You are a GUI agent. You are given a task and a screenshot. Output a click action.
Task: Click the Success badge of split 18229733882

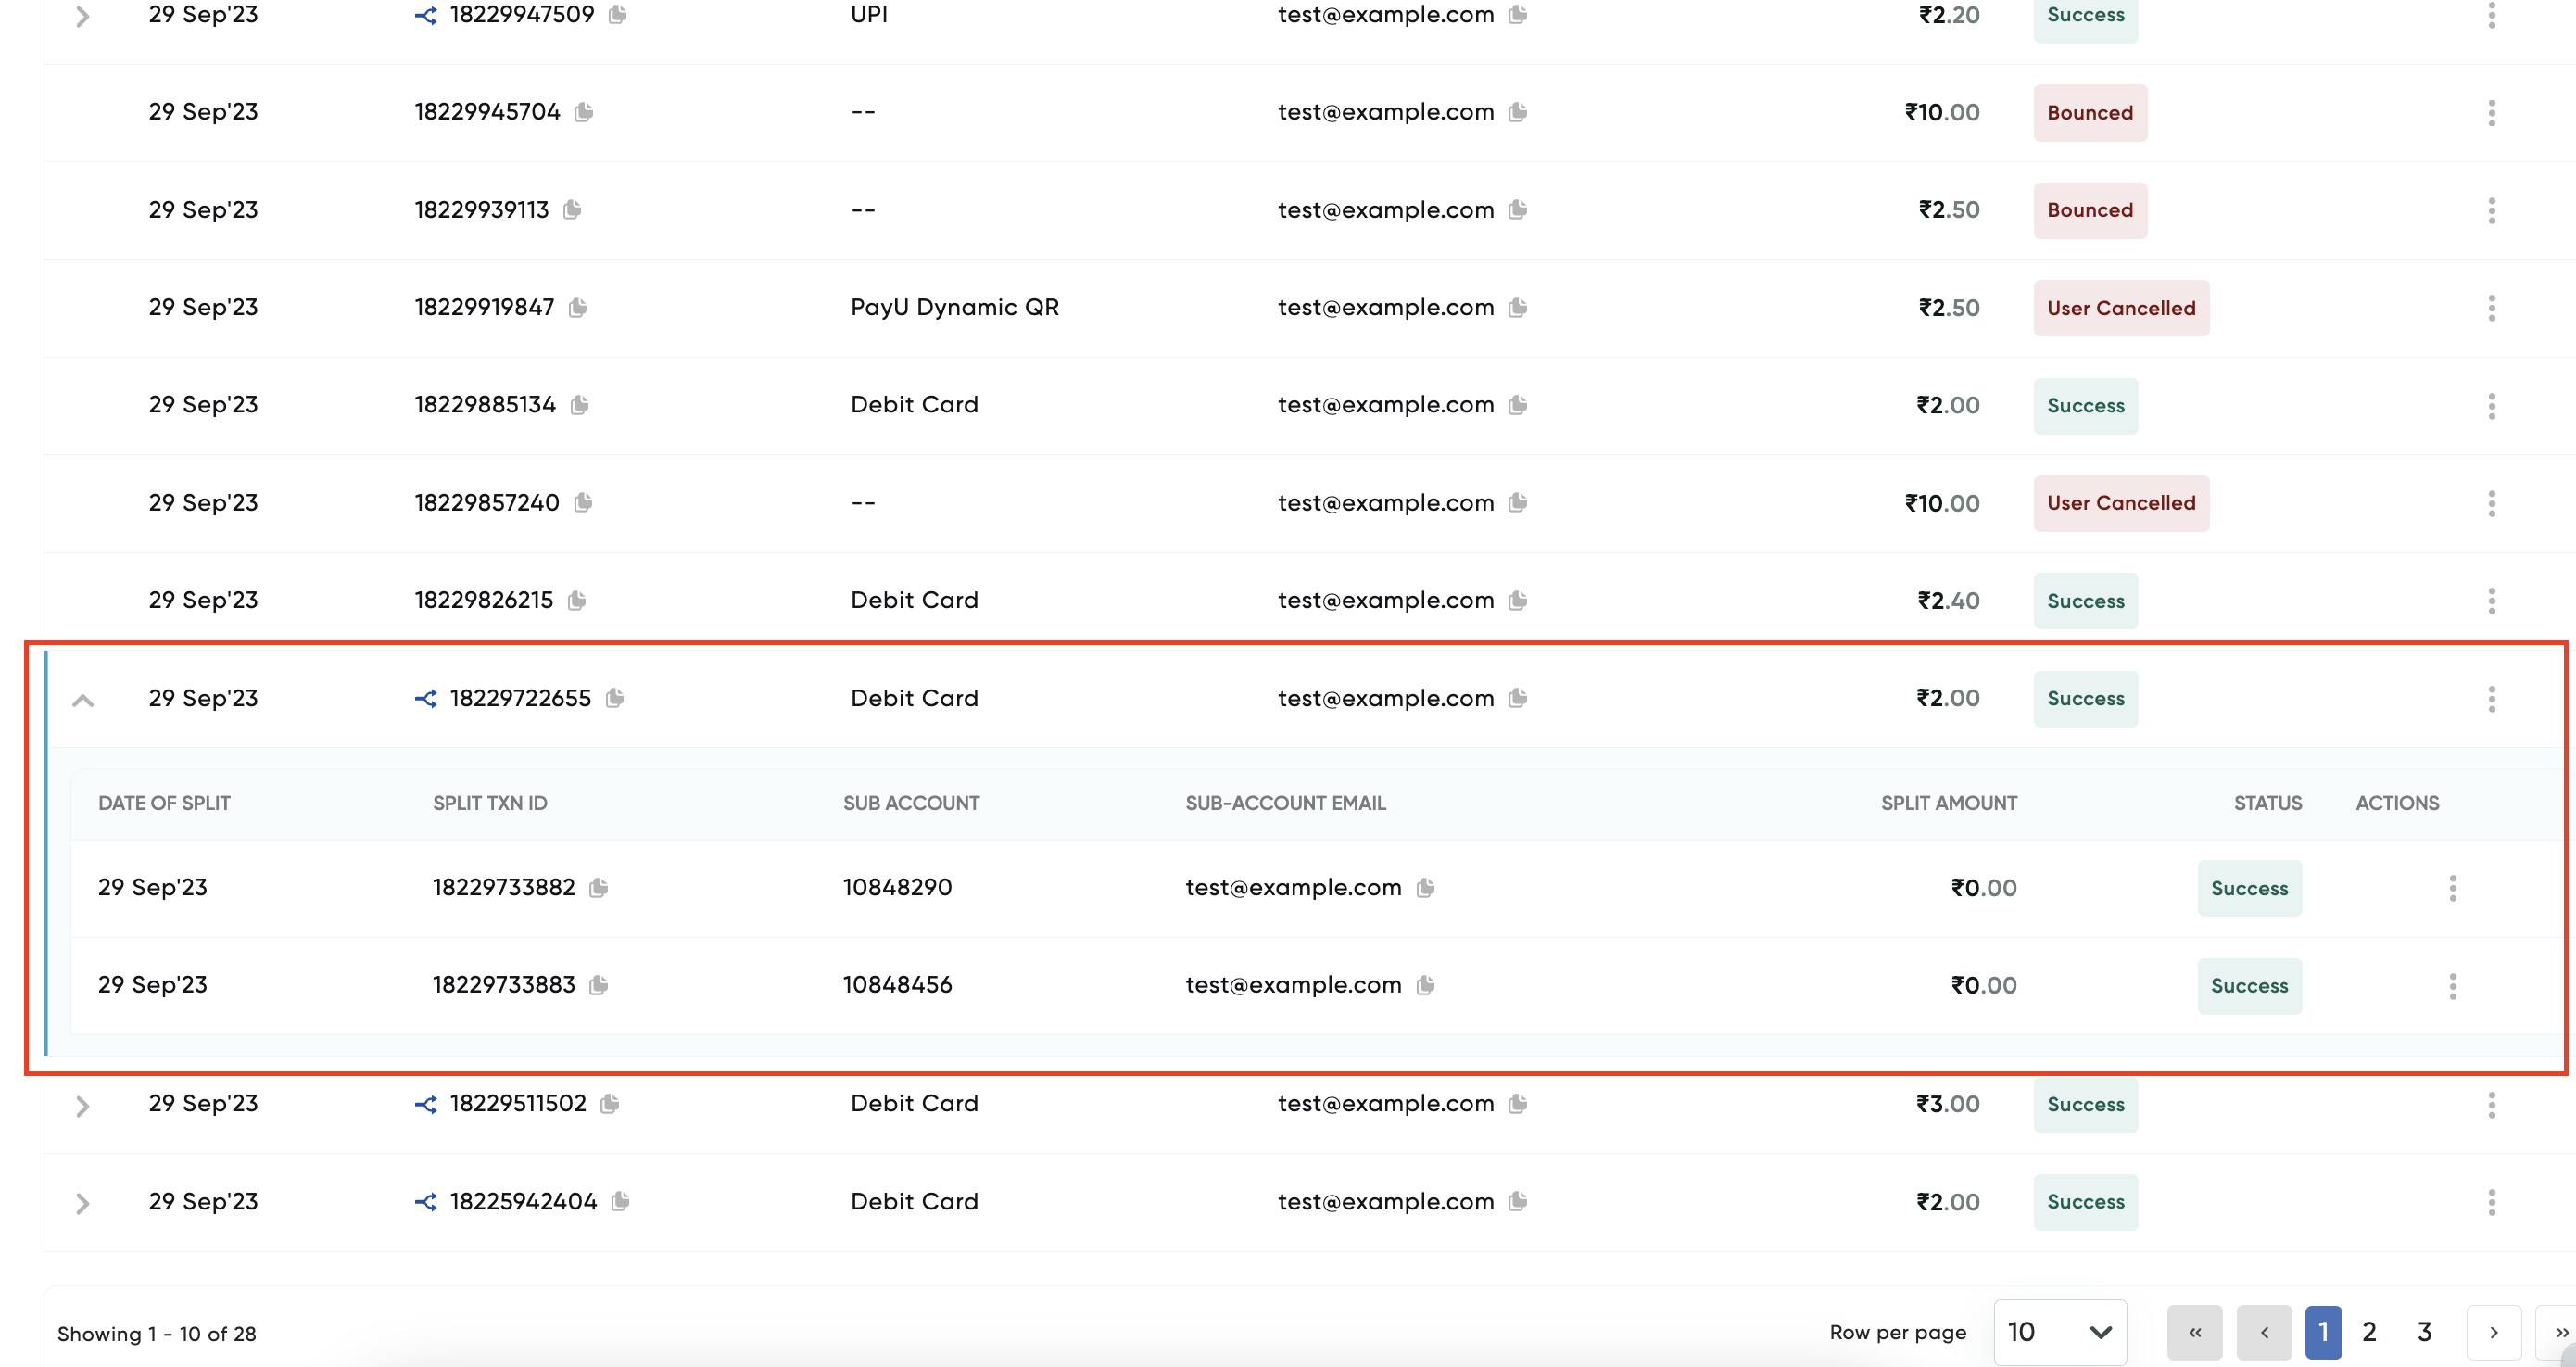2248,888
